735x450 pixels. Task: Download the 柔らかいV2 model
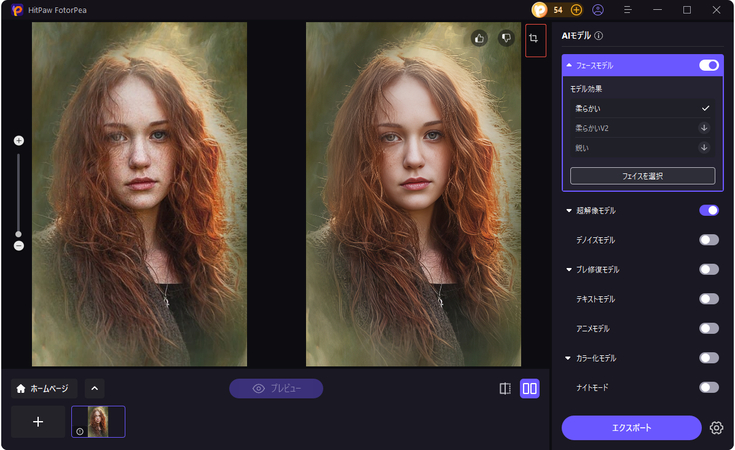704,128
